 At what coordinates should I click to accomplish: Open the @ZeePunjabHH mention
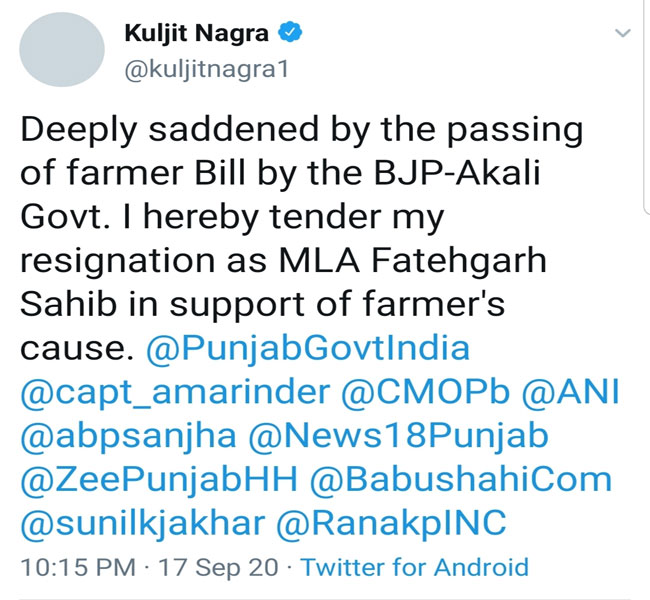click(159, 480)
